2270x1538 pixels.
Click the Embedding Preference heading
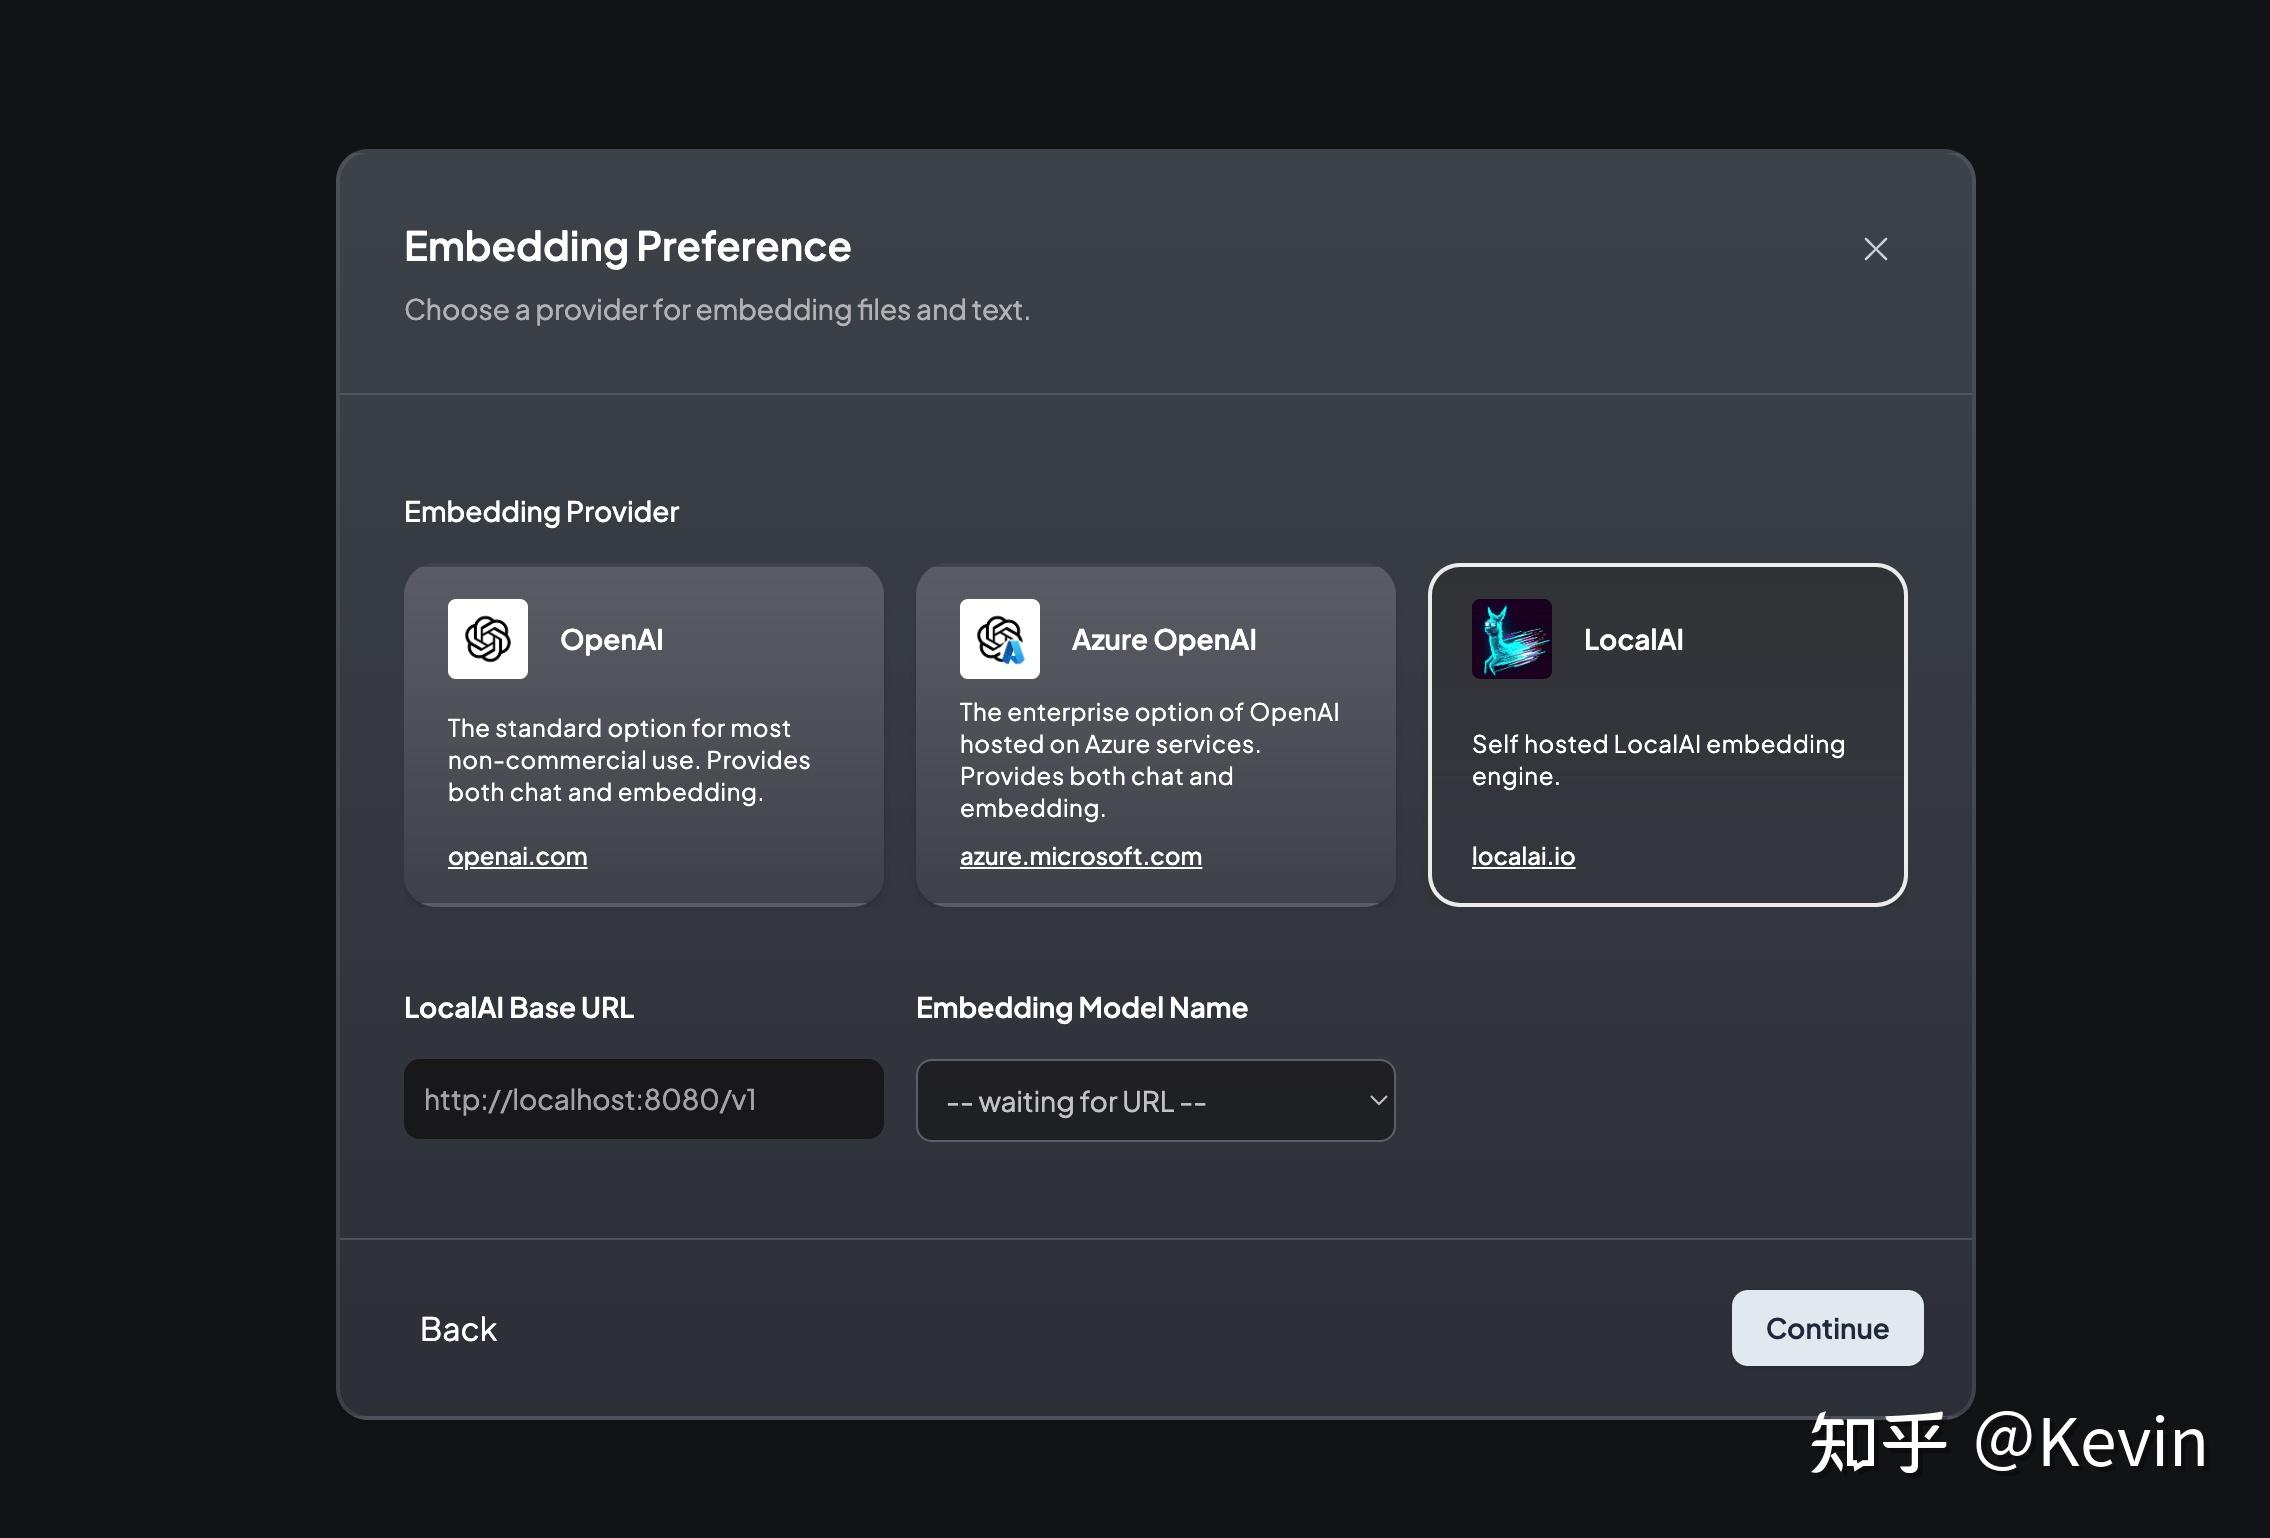[627, 247]
